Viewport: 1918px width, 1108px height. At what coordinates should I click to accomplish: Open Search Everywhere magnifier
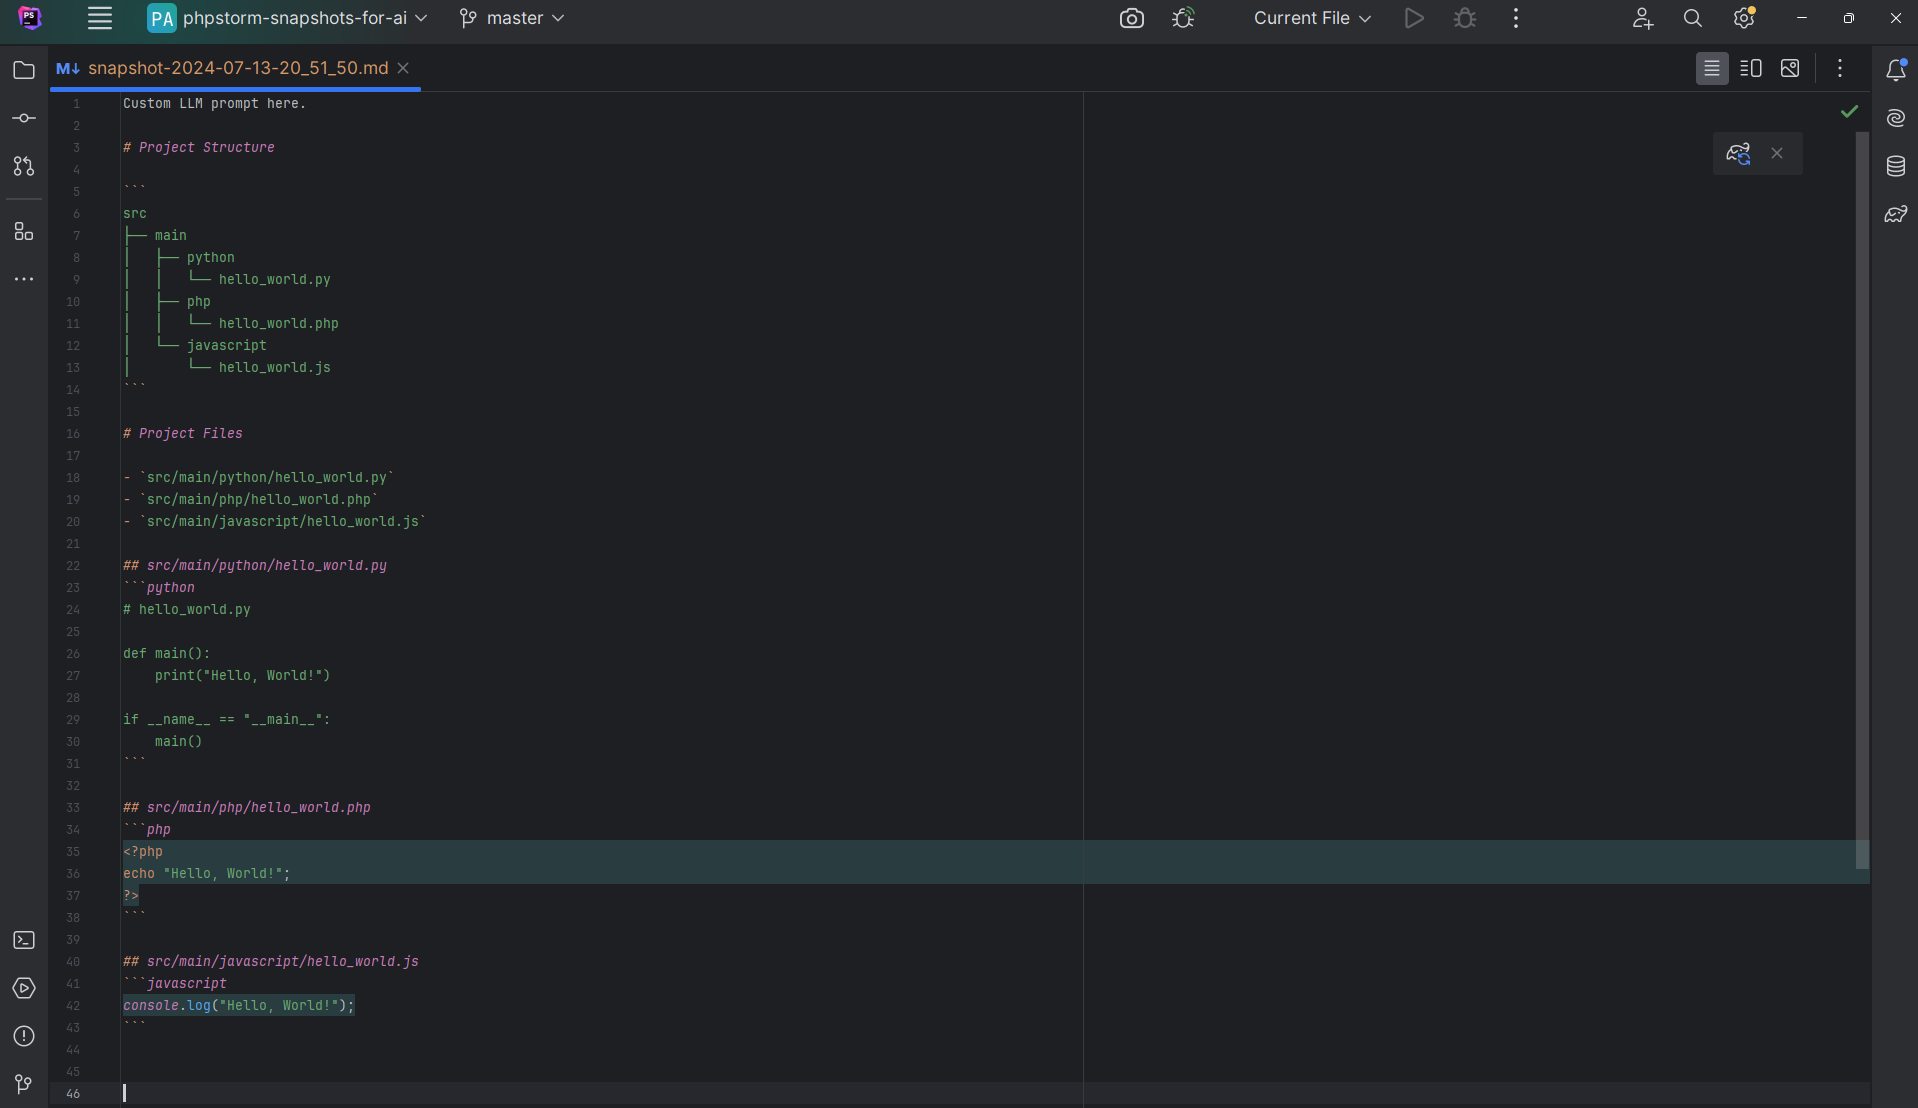point(1692,18)
